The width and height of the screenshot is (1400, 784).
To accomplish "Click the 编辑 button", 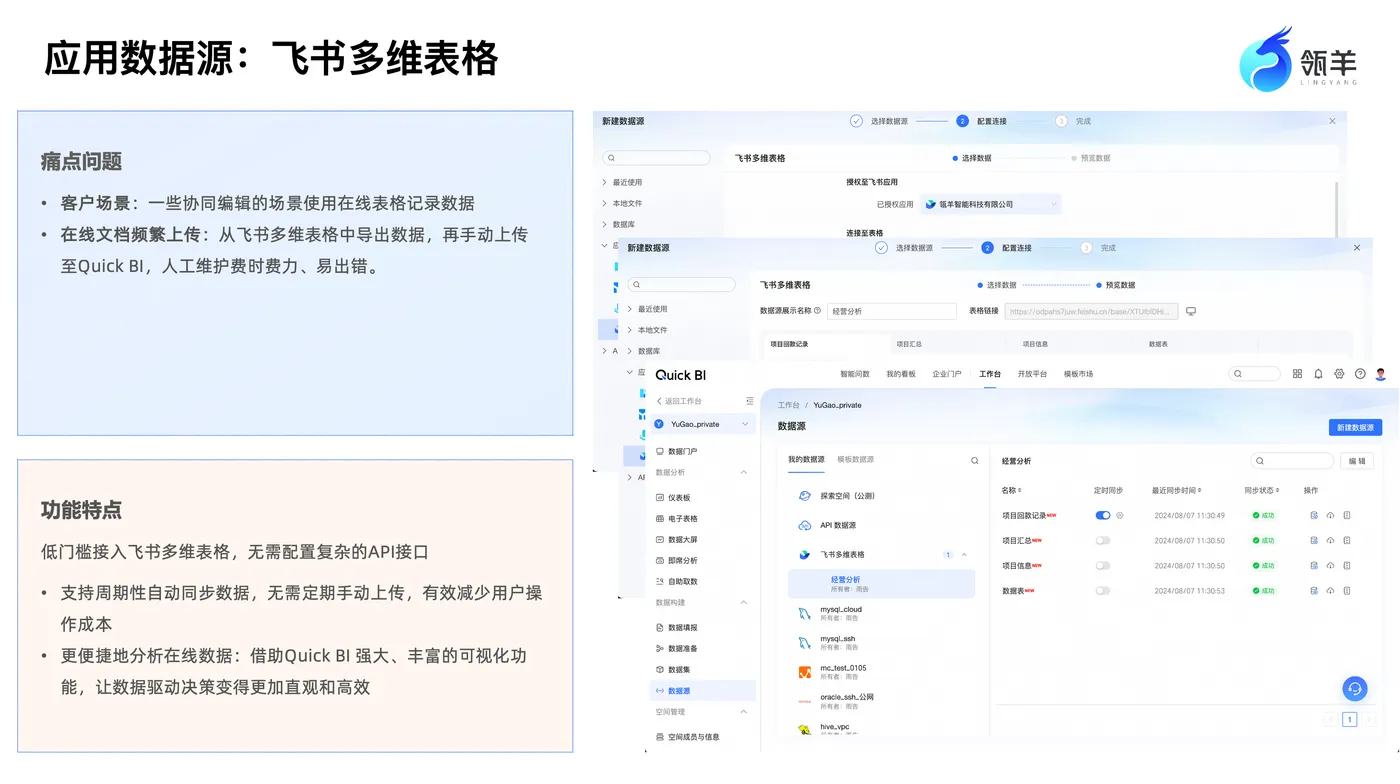I will [x=1357, y=461].
